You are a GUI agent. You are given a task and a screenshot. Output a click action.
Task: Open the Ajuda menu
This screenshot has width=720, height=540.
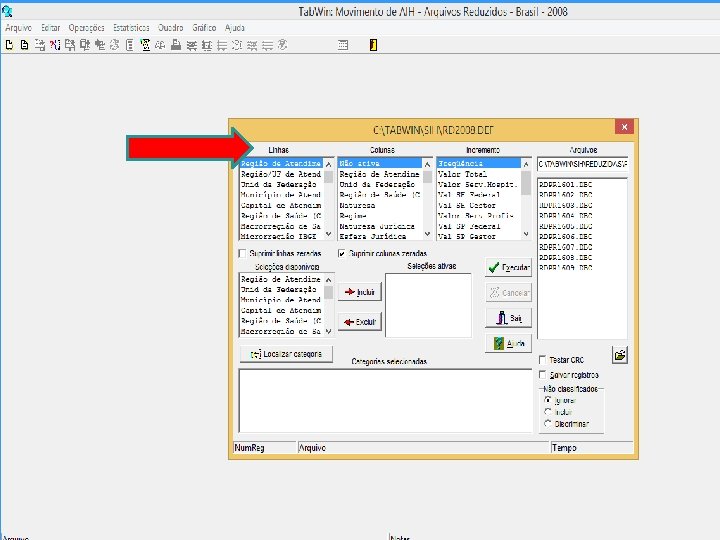point(235,28)
